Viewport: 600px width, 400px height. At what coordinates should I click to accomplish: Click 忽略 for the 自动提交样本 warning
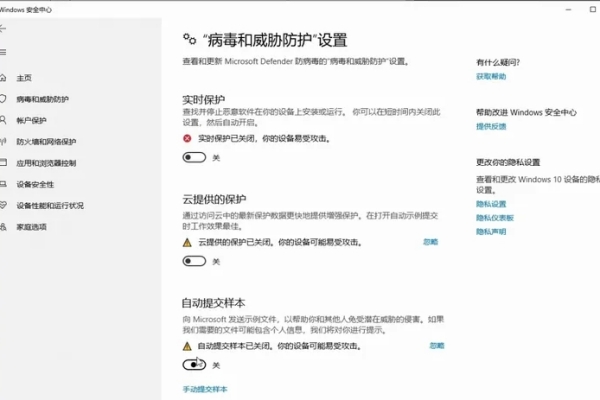point(437,346)
